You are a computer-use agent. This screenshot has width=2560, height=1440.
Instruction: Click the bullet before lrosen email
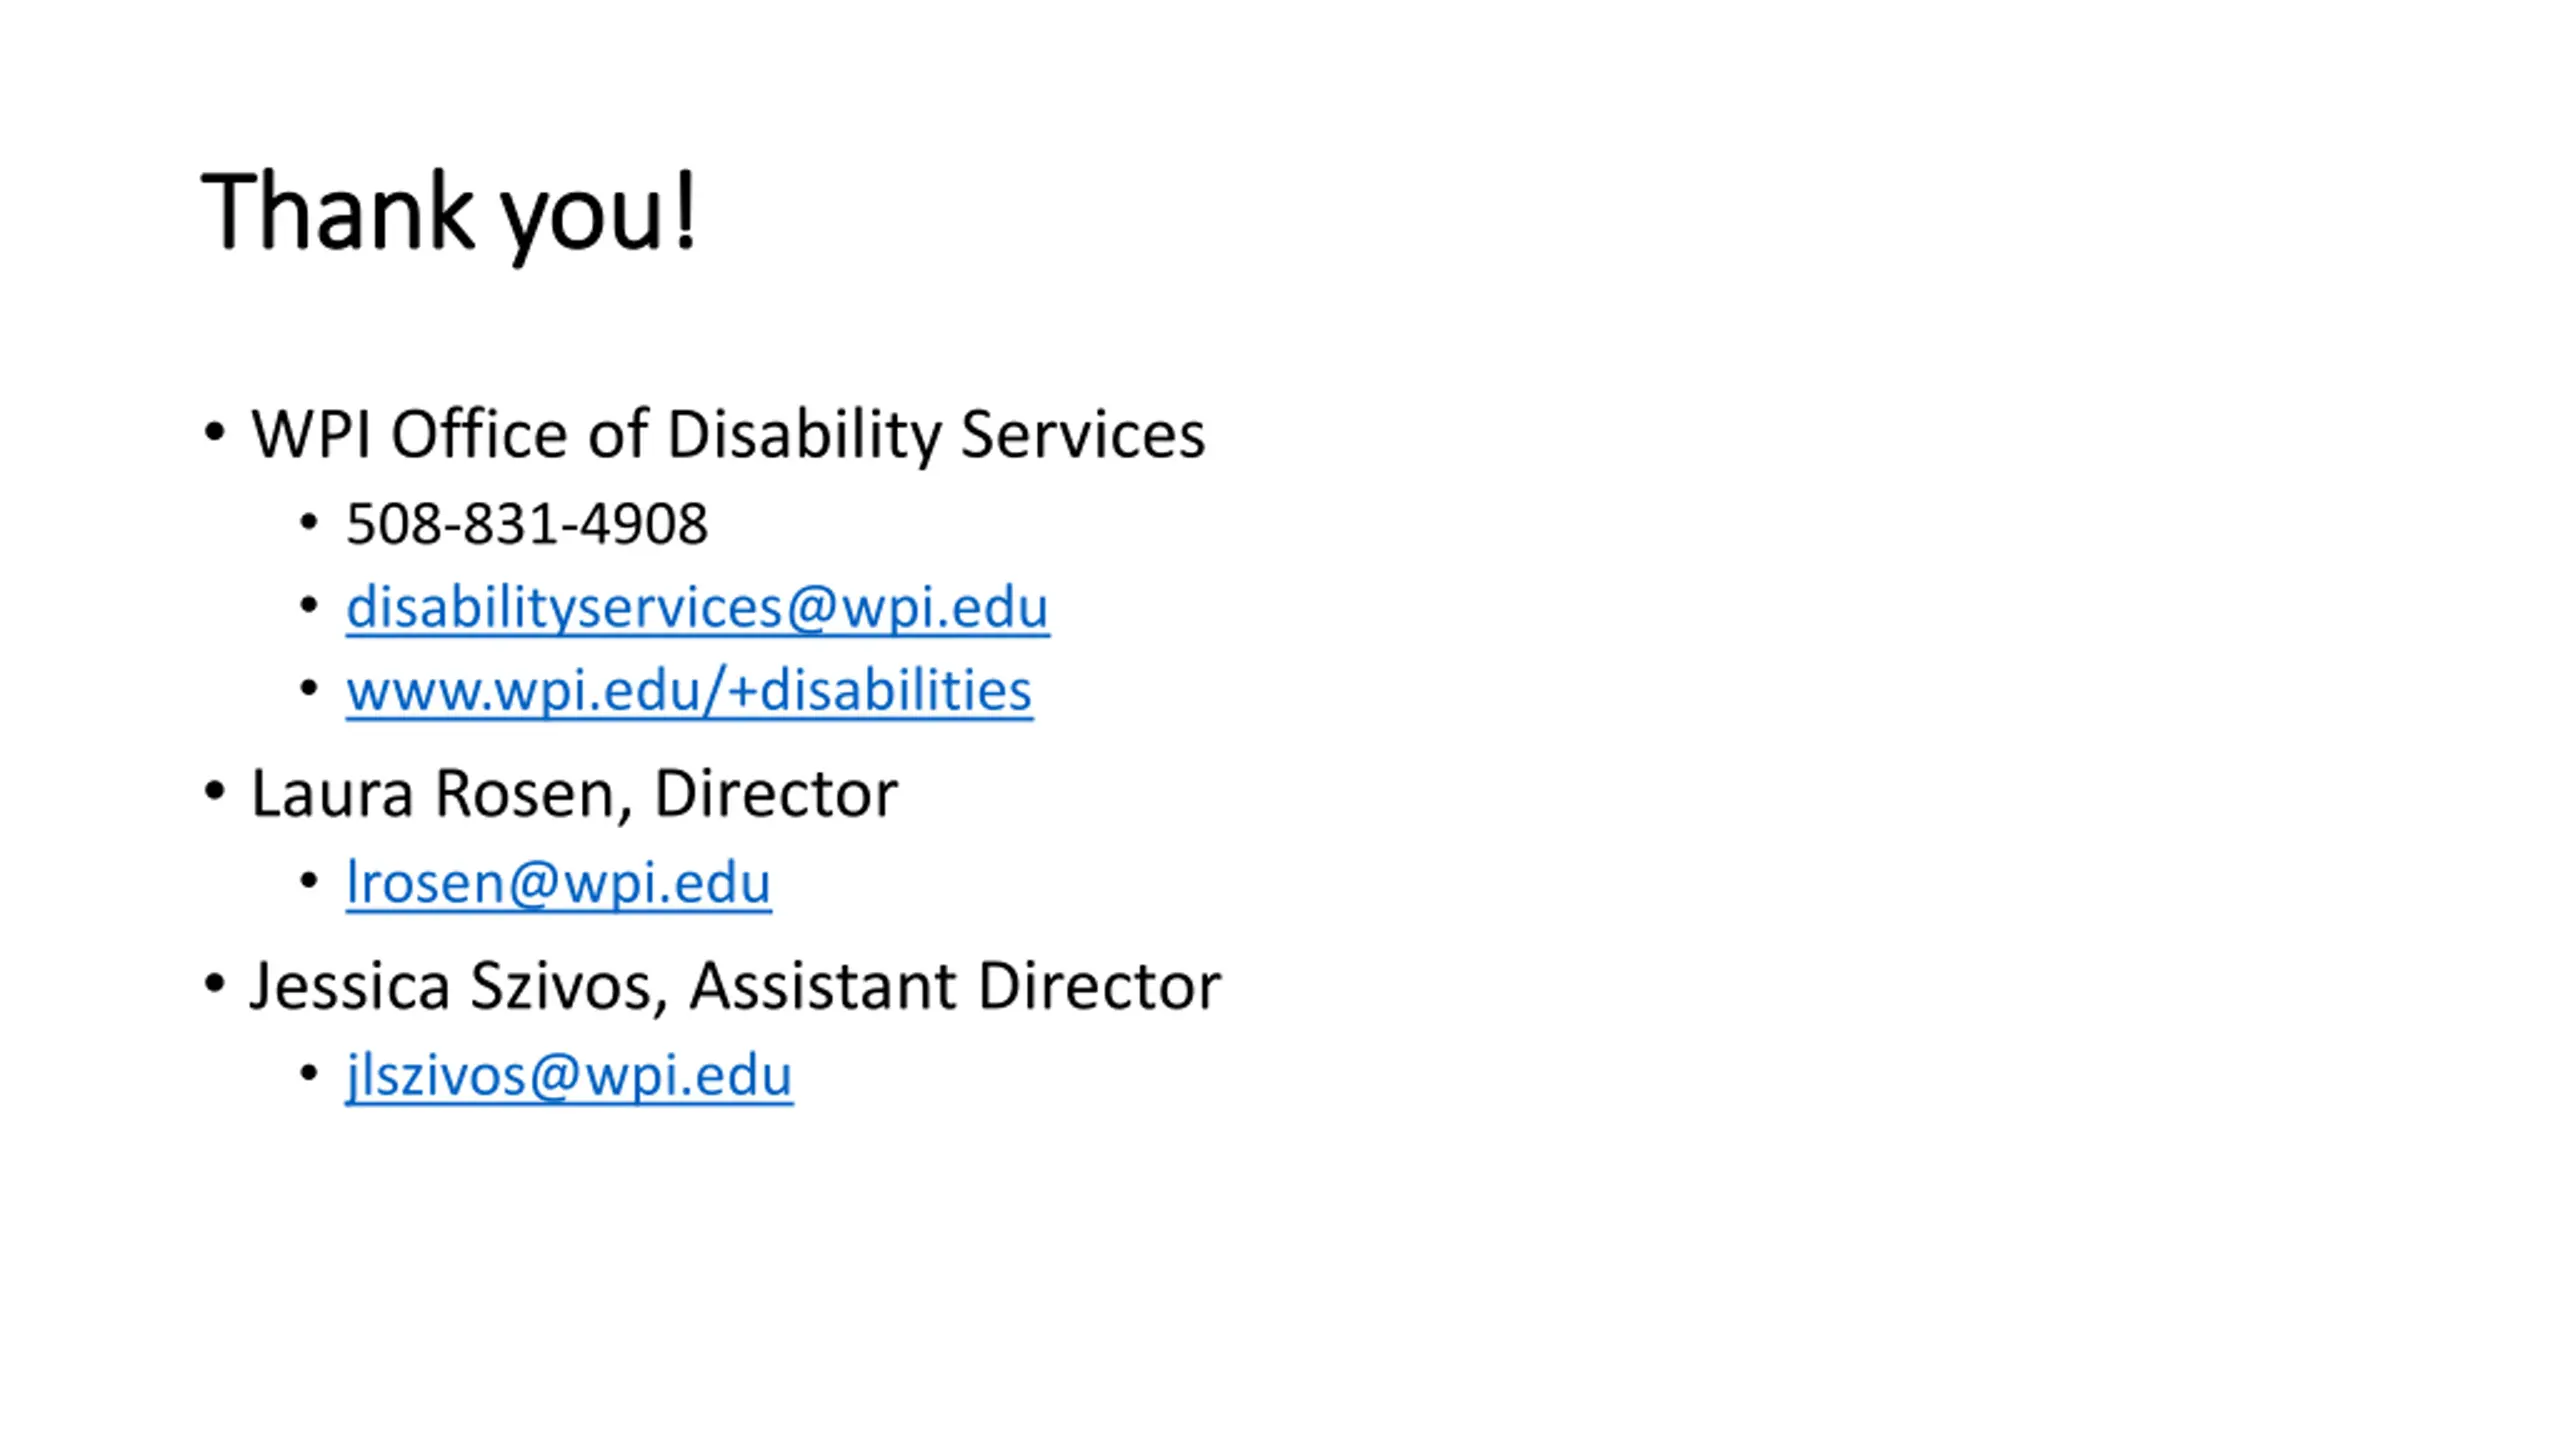[x=309, y=881]
